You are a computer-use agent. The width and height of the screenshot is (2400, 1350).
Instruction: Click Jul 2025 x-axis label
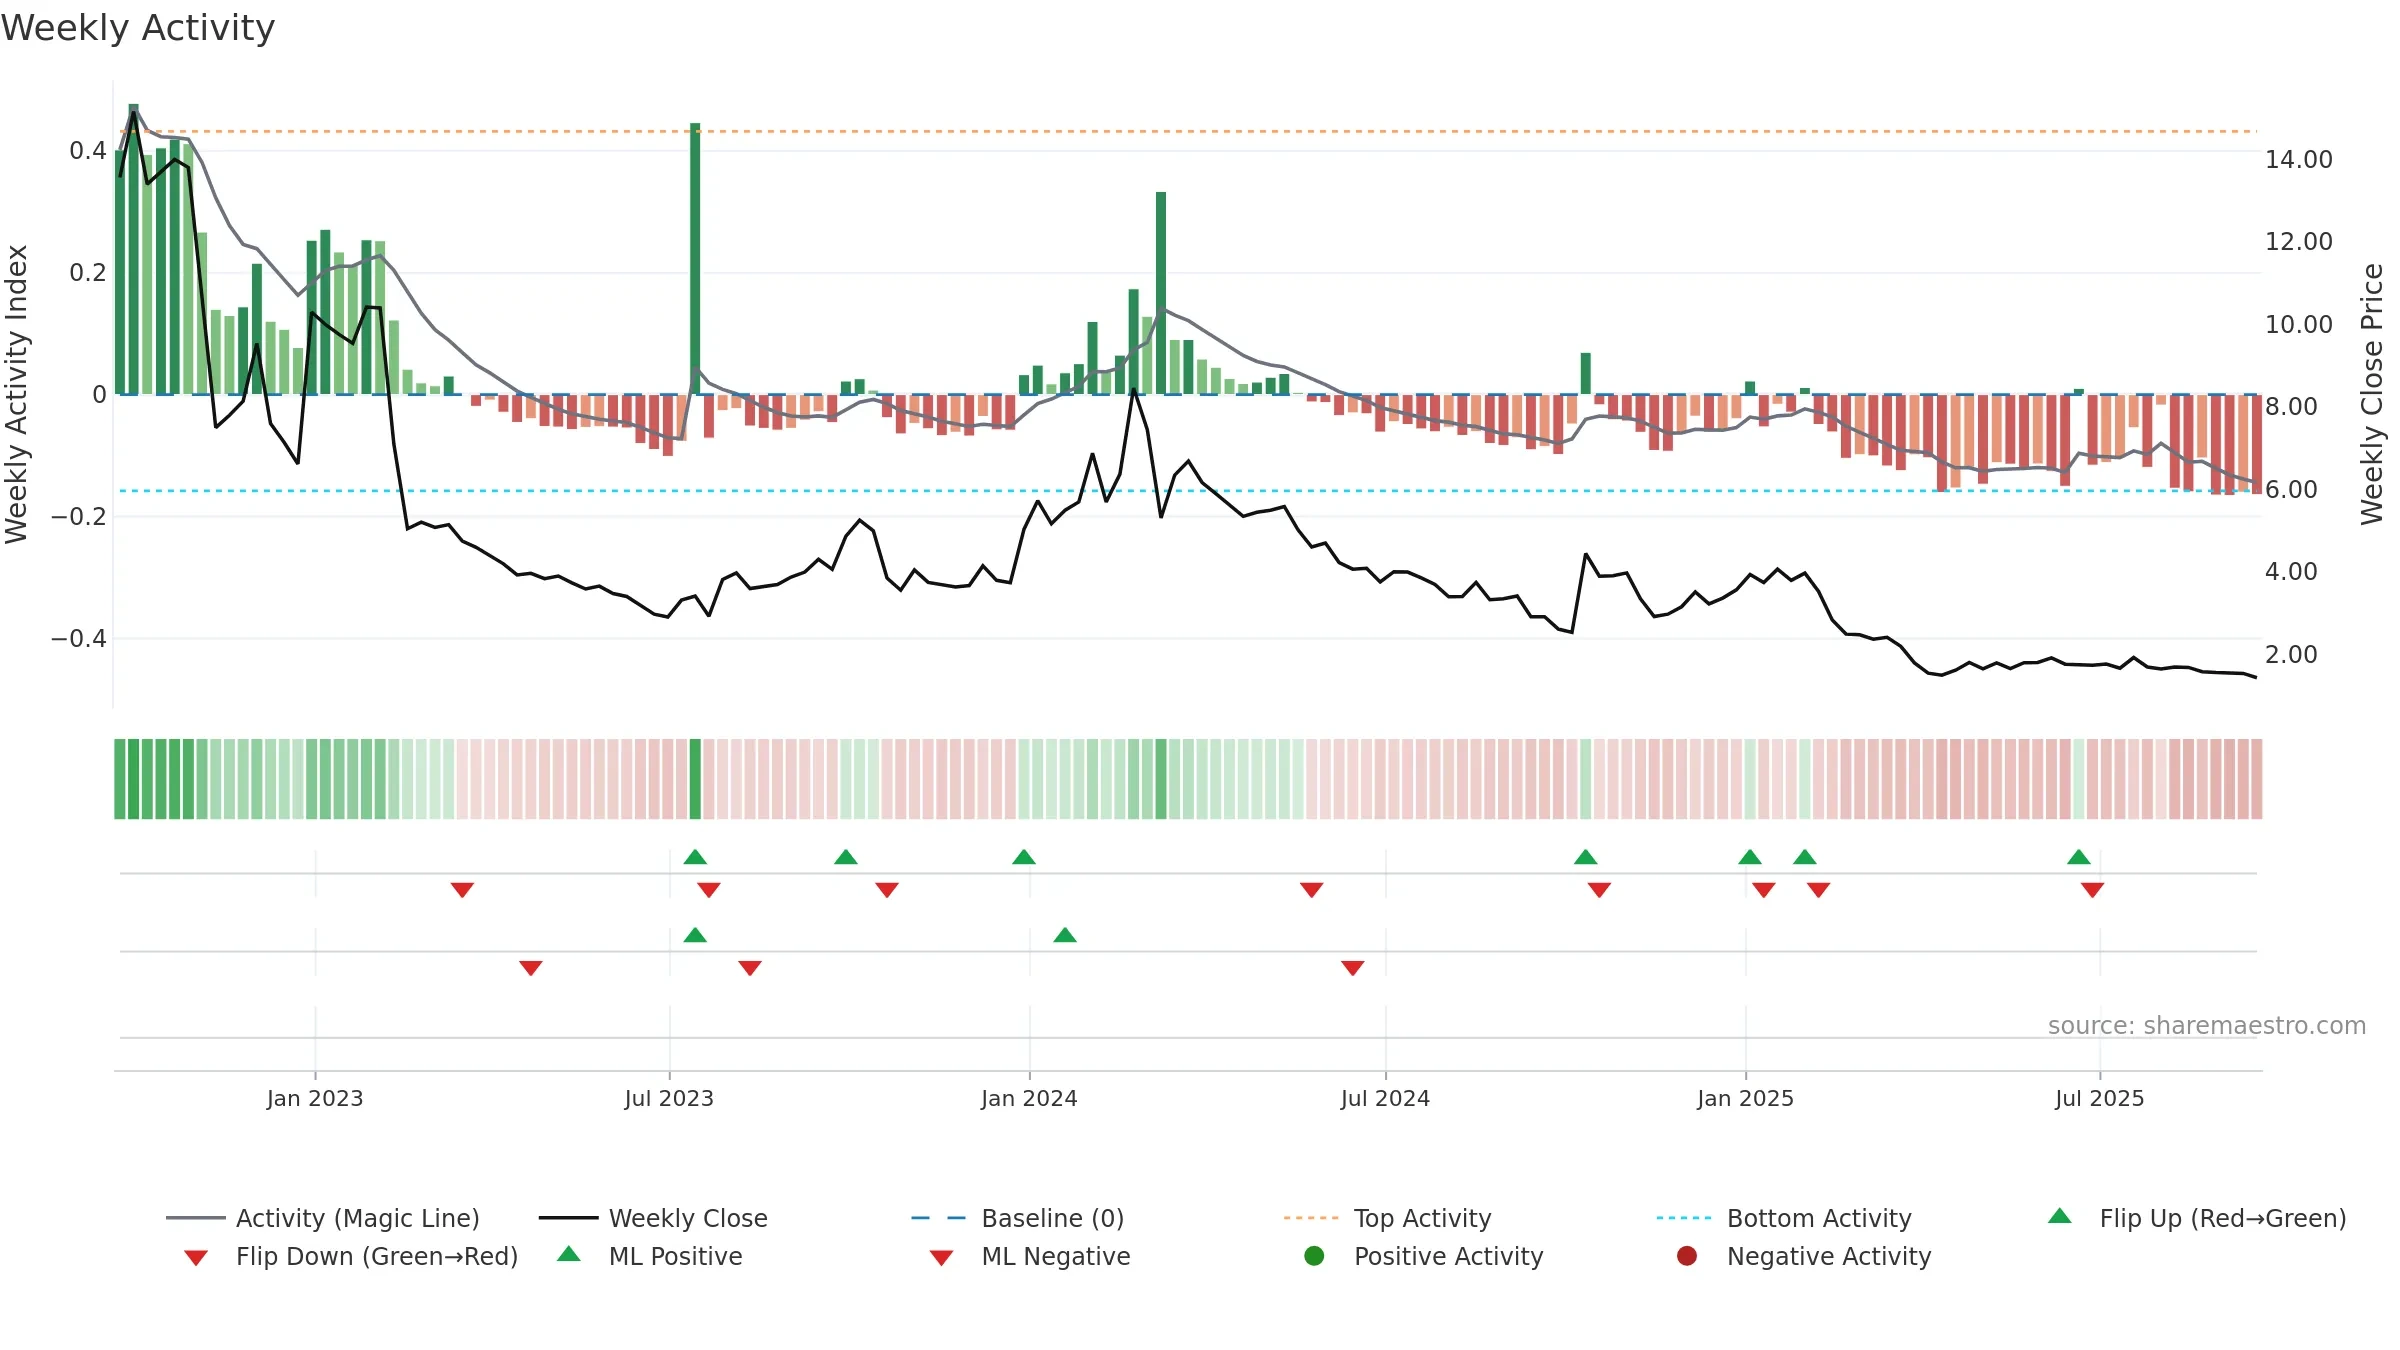tap(2100, 1098)
